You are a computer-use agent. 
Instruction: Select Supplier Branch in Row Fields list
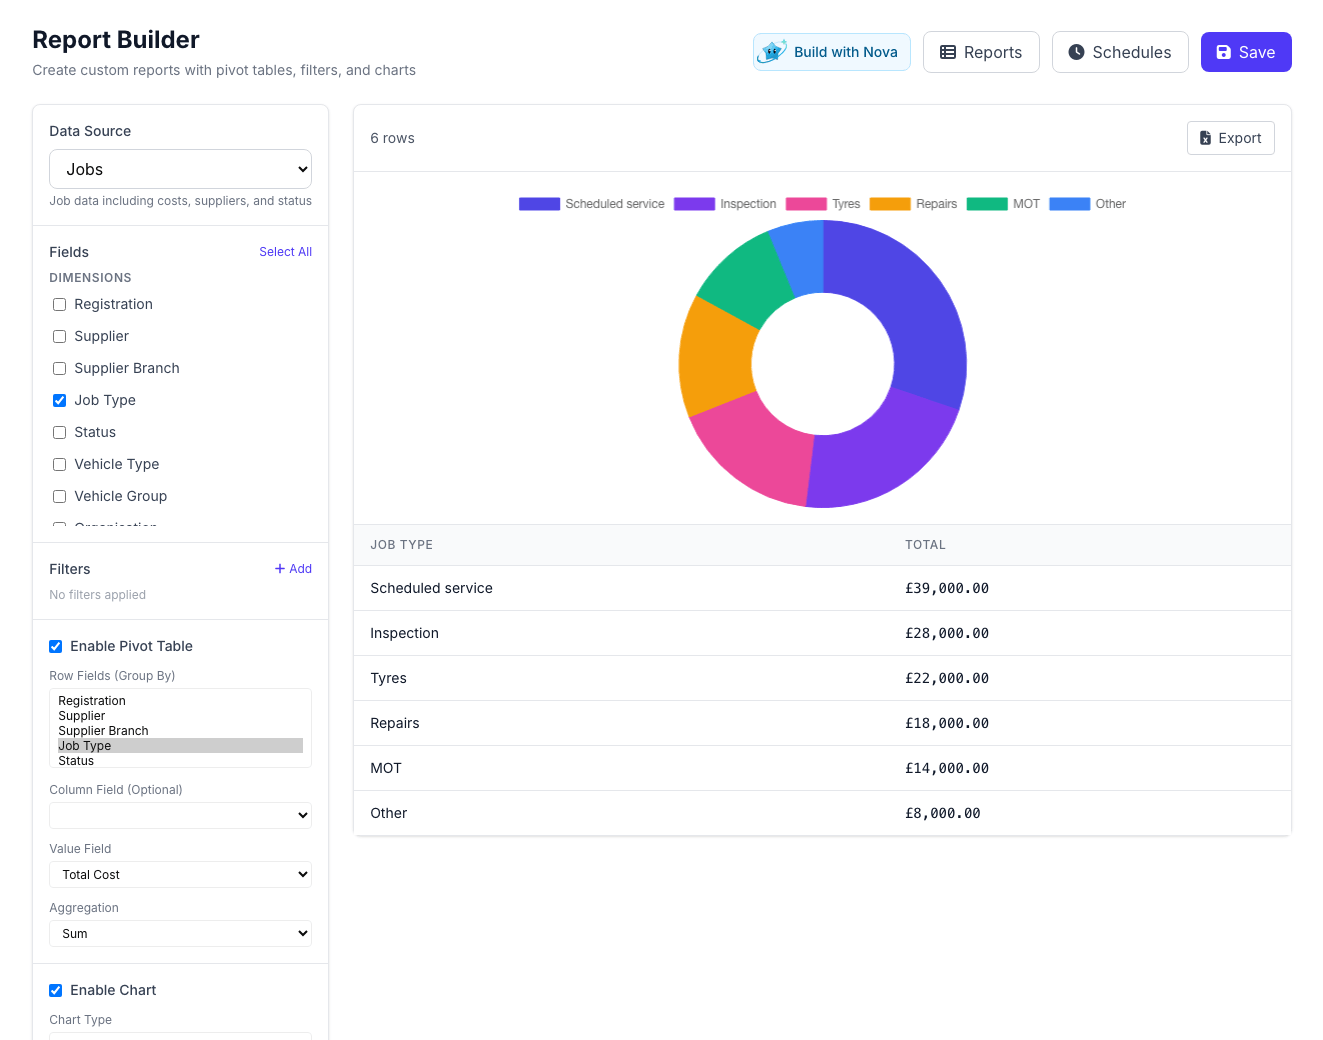coord(180,731)
